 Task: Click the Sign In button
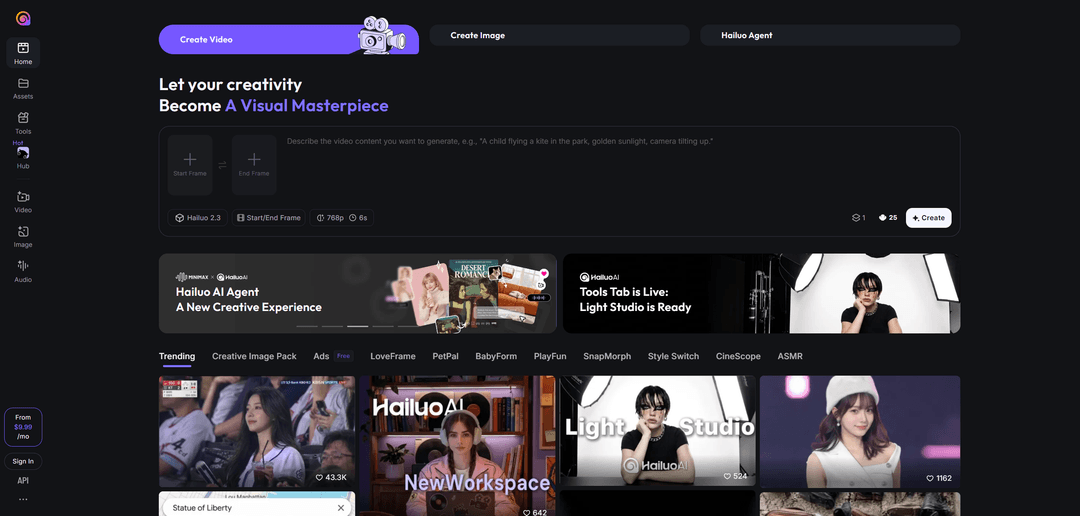point(23,462)
